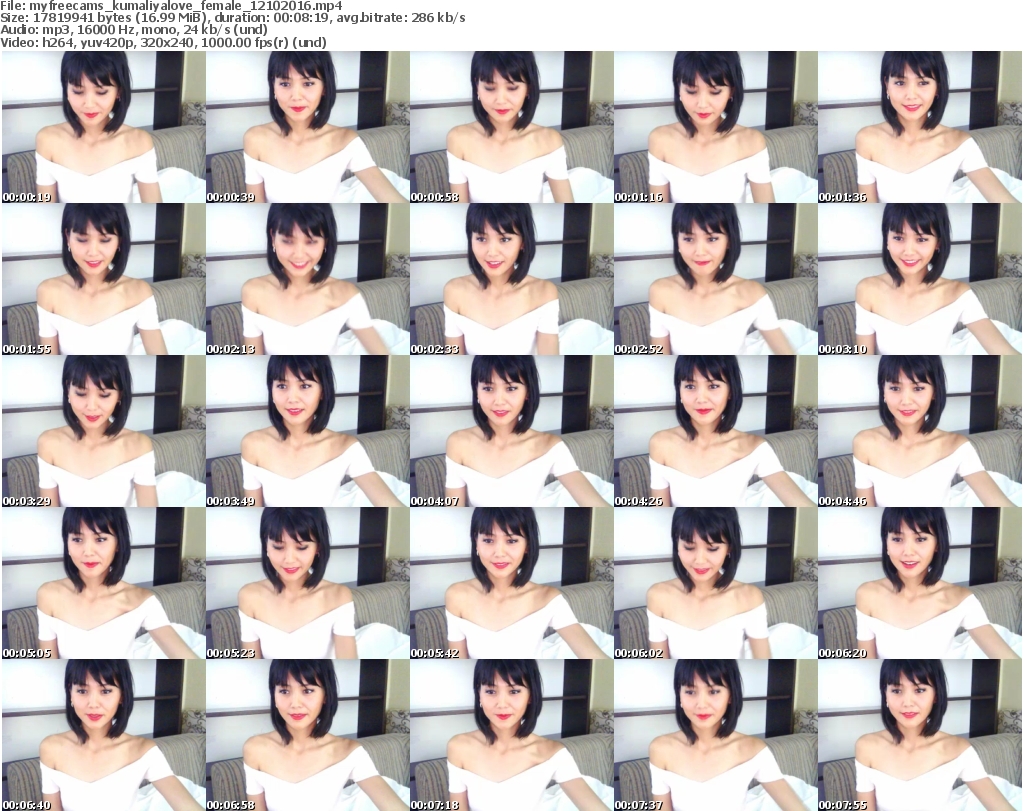The height and width of the screenshot is (811, 1024).
Task: Select the thumbnail frame stamped 00:01:16
Action: tap(716, 127)
